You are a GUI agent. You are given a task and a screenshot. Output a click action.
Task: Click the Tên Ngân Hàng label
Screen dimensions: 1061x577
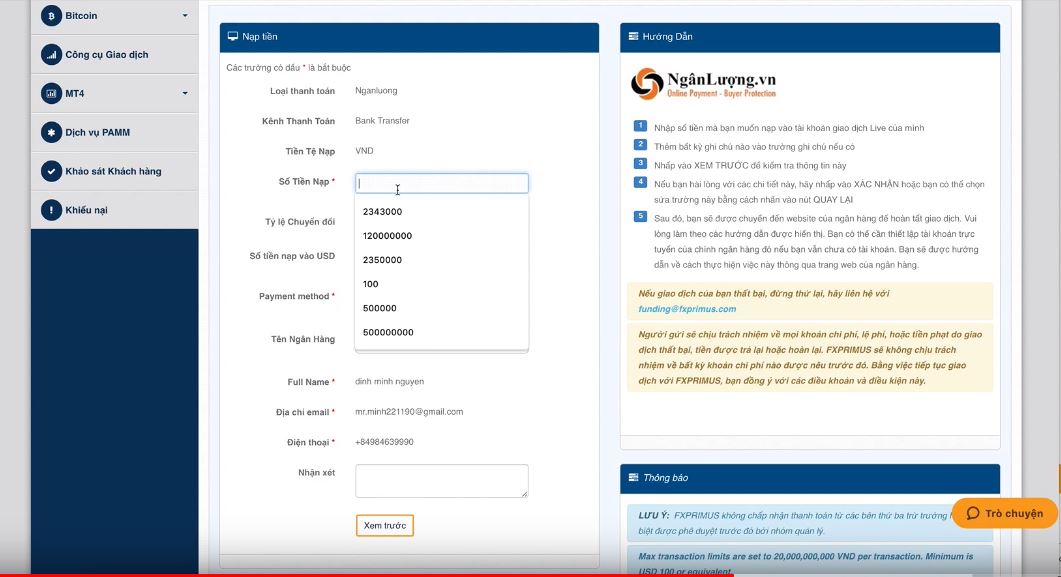(x=303, y=339)
